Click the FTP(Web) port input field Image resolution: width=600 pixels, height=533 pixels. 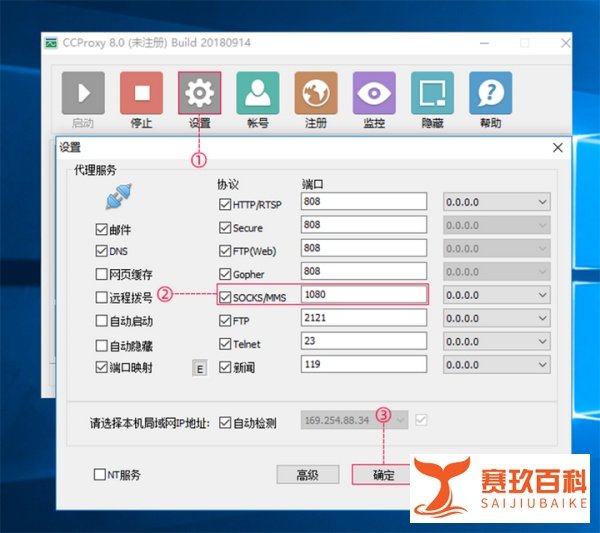pyautogui.click(x=364, y=248)
